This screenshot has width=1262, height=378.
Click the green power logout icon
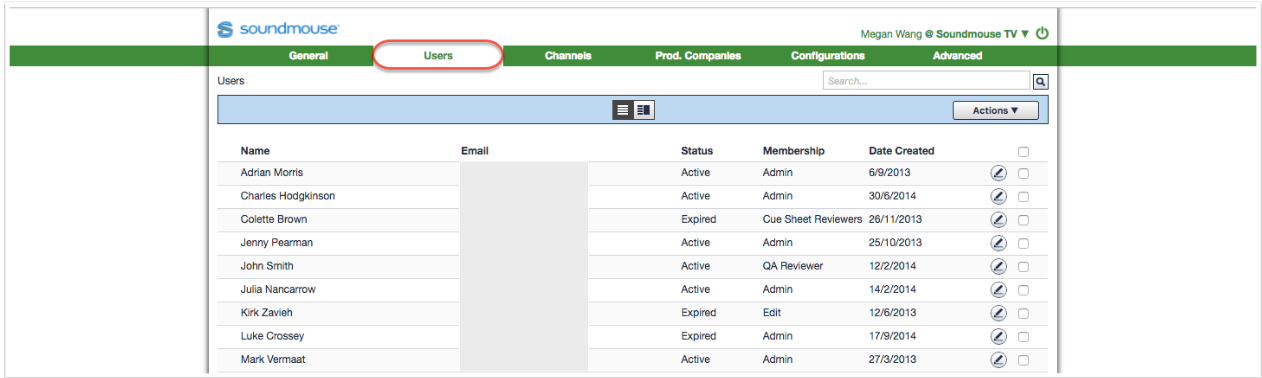[x=1042, y=33]
